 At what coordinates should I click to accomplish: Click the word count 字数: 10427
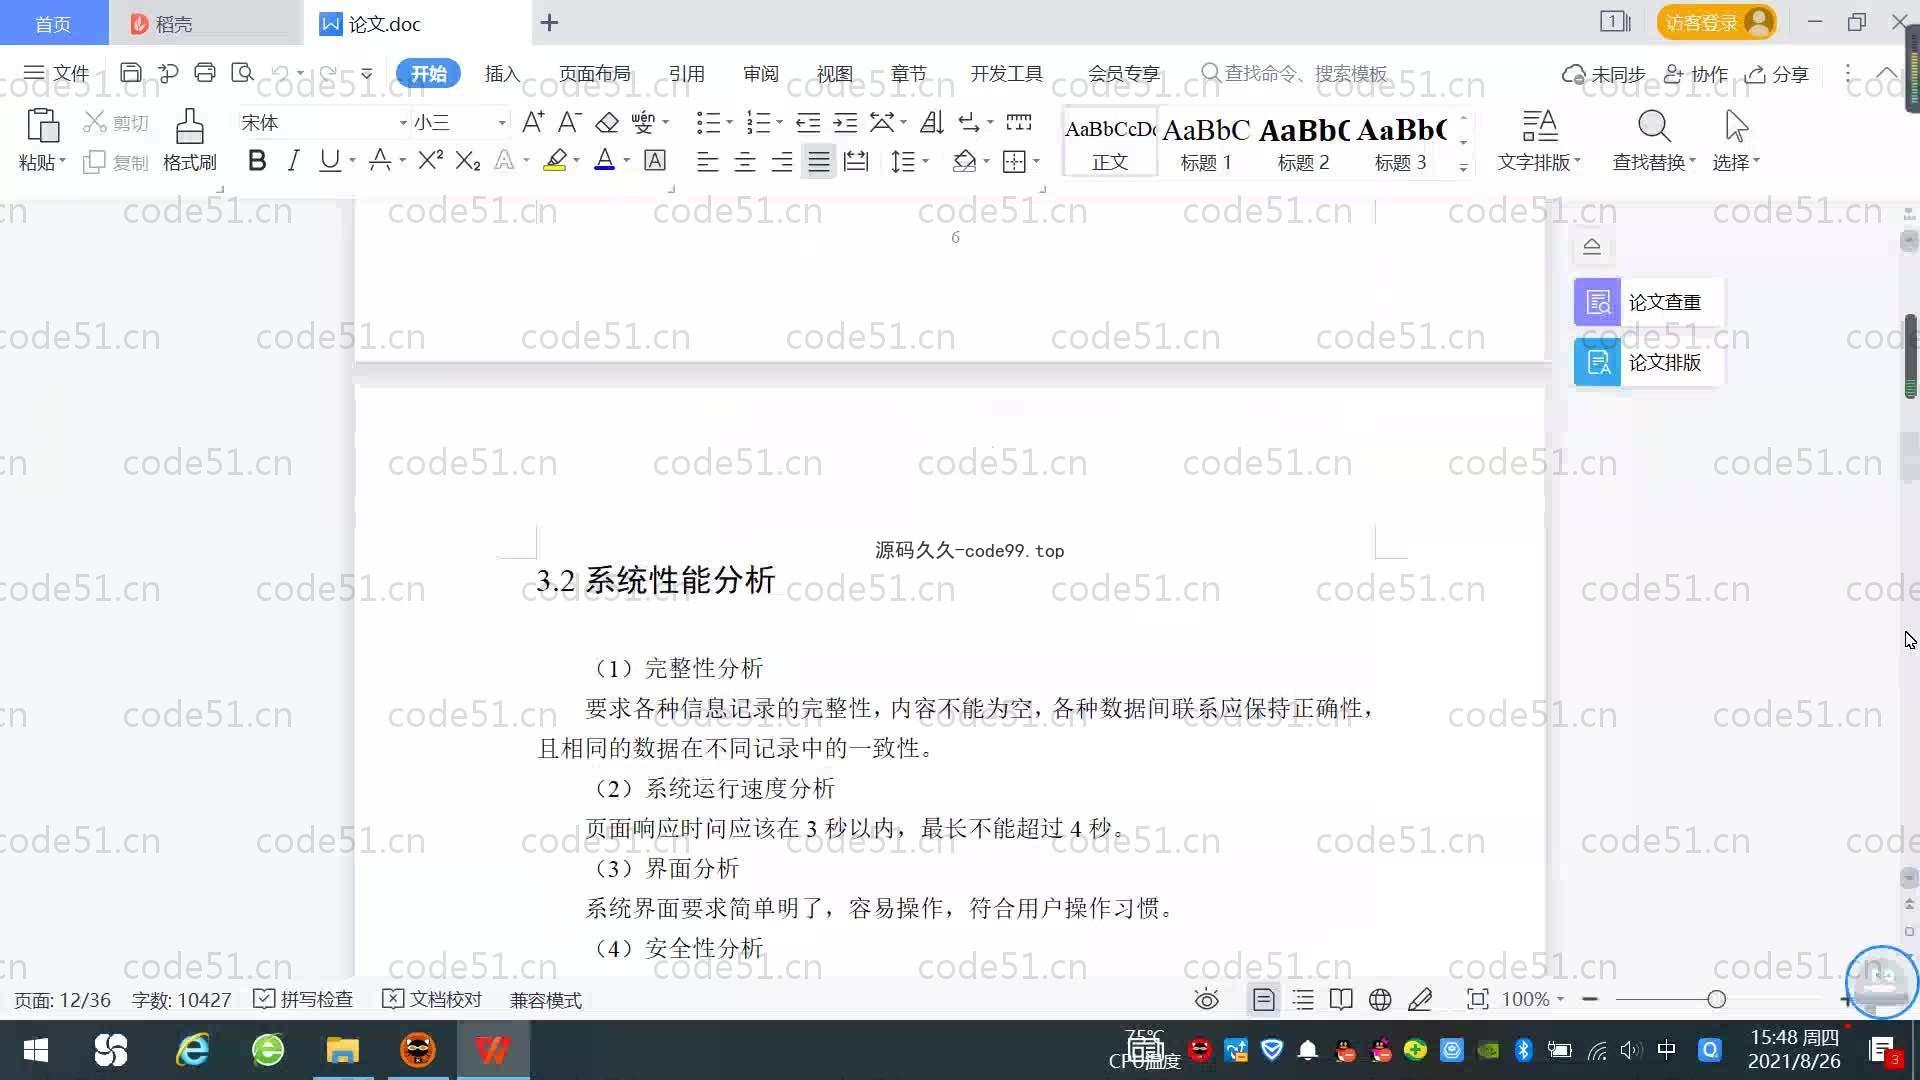tap(181, 1000)
